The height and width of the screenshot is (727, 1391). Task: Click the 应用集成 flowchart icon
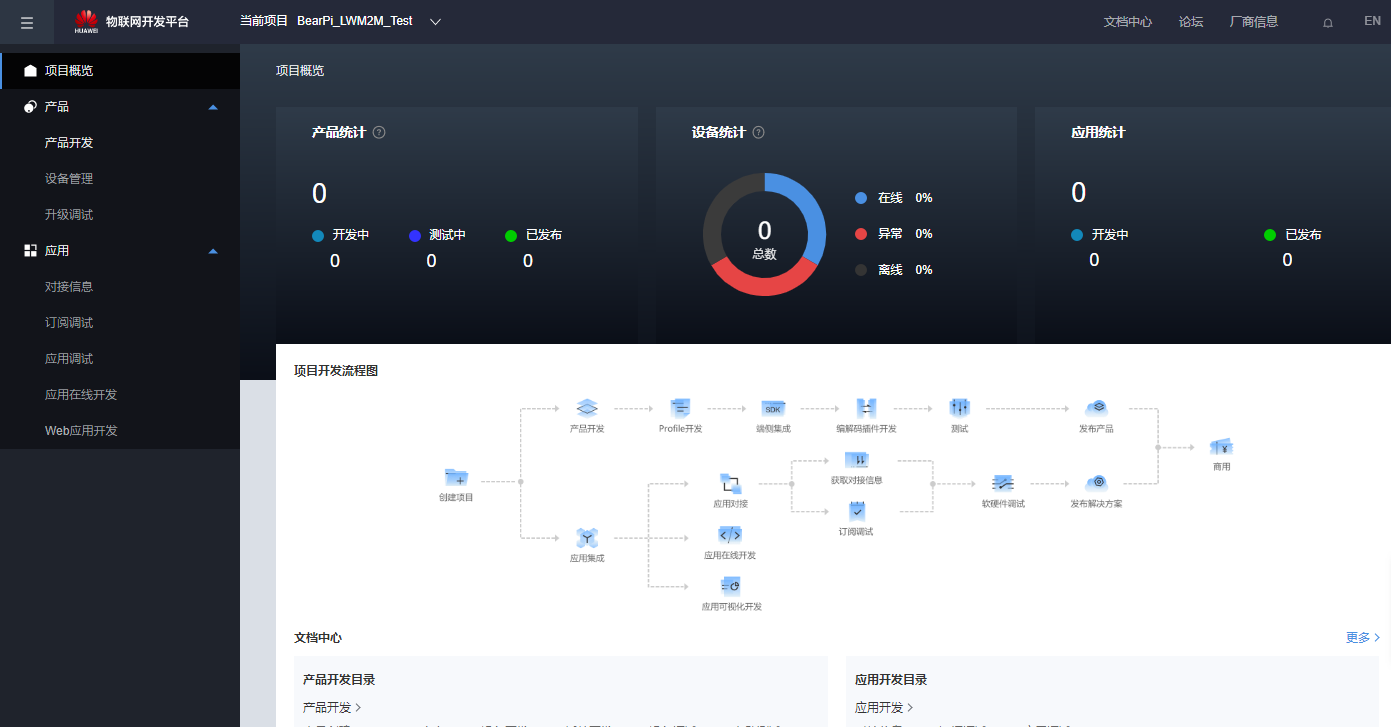click(587, 538)
